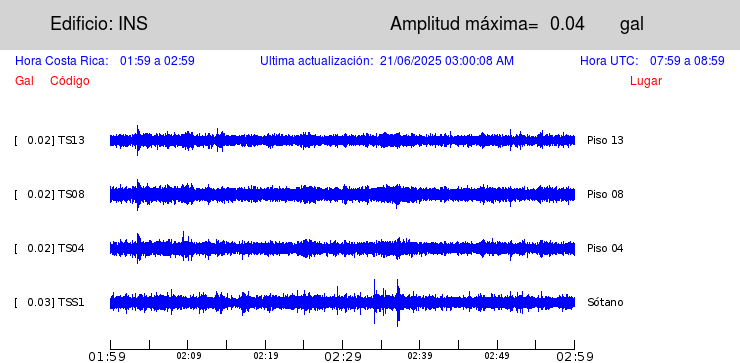Click the 02:19 time axis label
Screen dimensions: 740x363
point(266,355)
